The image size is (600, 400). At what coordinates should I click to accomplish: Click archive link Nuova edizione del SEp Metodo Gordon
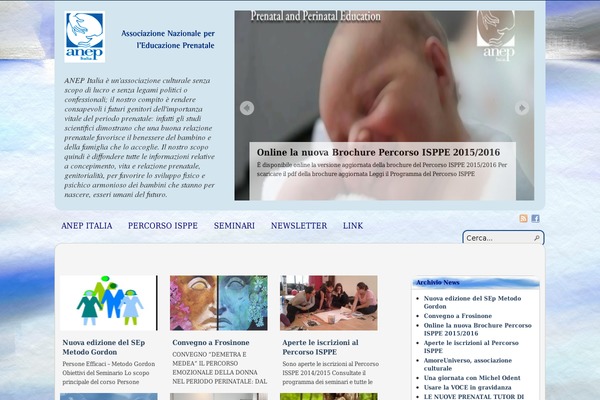pos(472,302)
